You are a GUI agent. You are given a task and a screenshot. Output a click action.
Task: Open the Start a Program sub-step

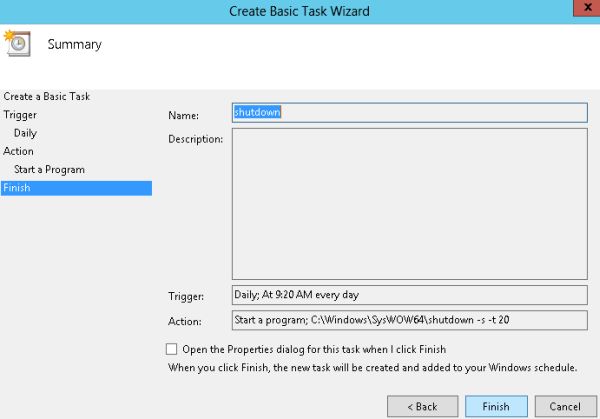49,170
